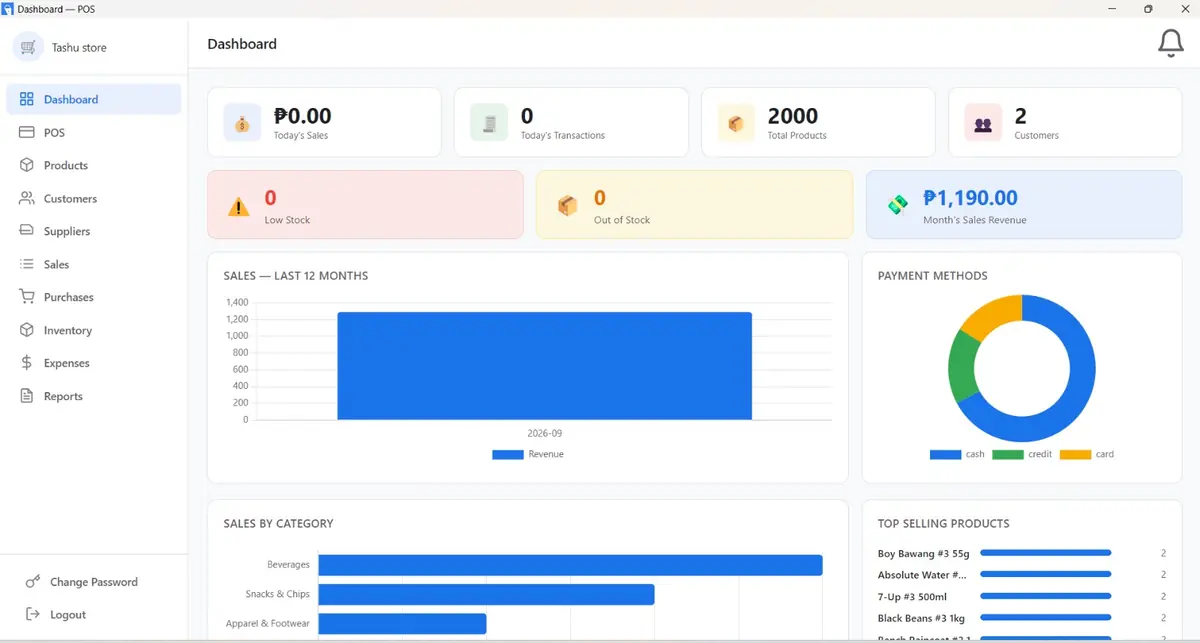
Task: Click the Products box icon in sidebar
Action: tap(27, 165)
